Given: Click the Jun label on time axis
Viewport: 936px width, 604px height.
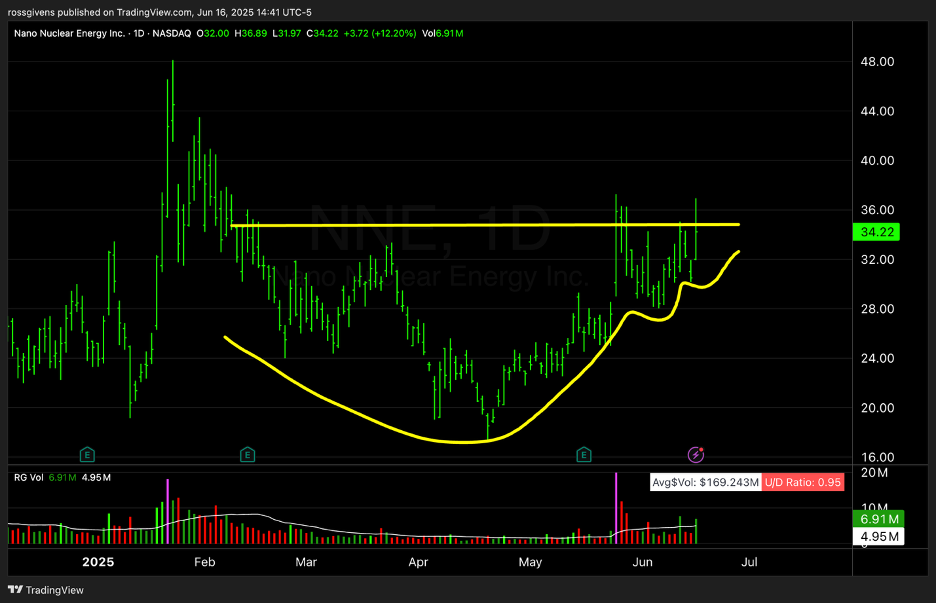Looking at the screenshot, I should coord(642,562).
